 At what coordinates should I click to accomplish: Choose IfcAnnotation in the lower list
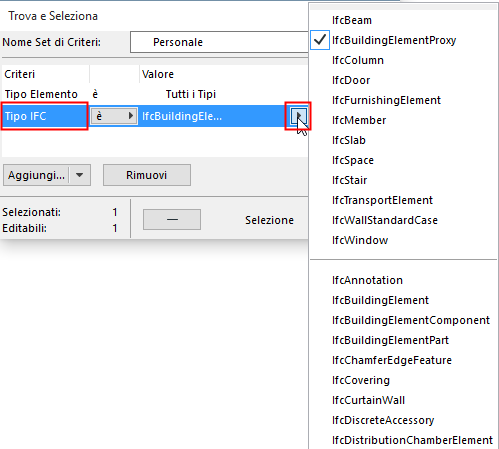point(403,280)
